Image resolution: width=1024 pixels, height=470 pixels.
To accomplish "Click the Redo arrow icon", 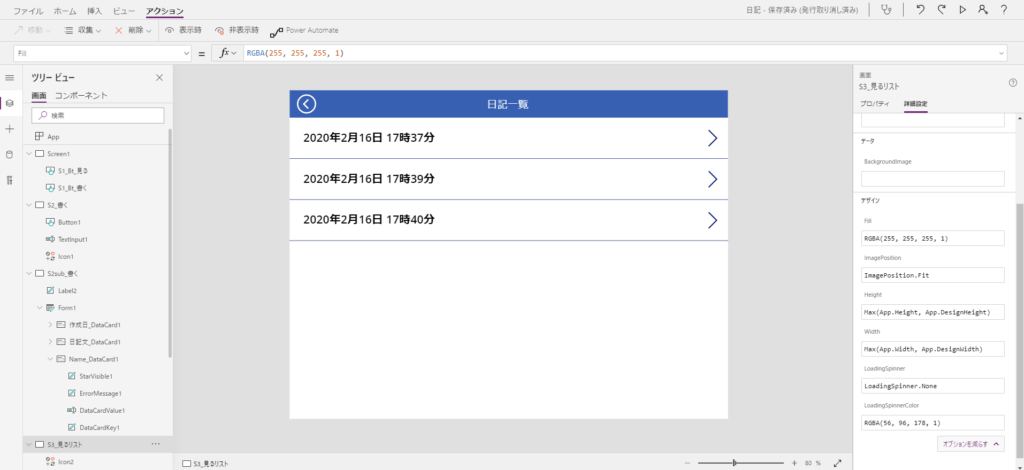I will 941,10.
